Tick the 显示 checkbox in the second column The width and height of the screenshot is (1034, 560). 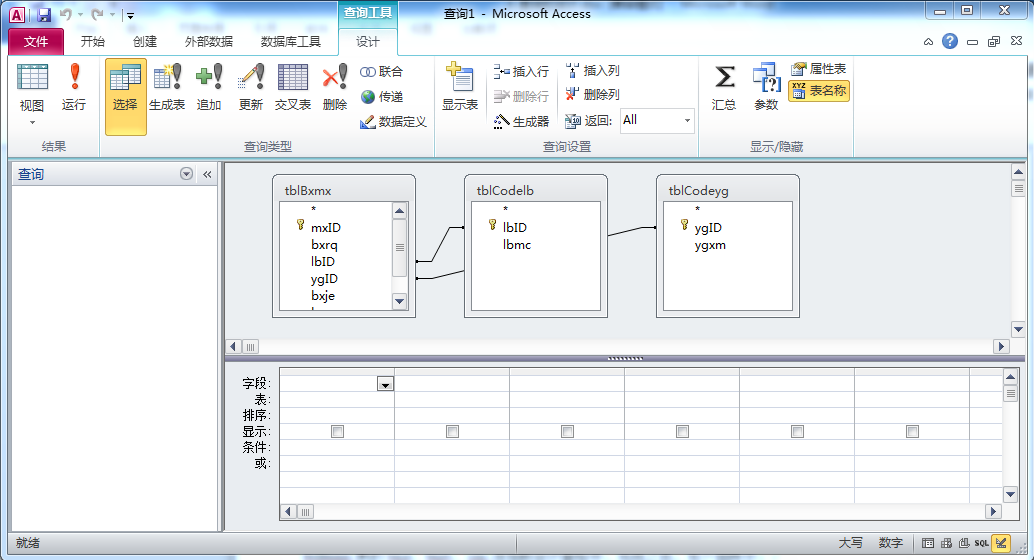coord(452,431)
